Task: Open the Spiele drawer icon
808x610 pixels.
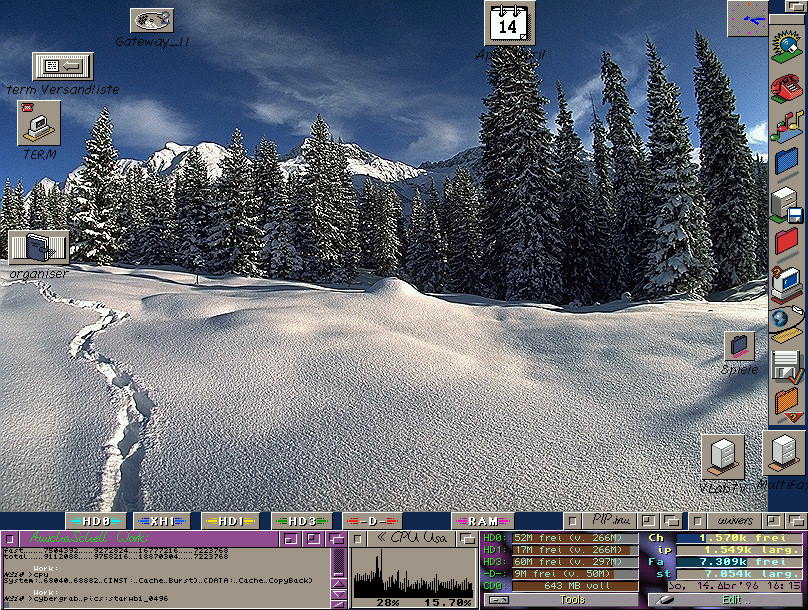Action: pyautogui.click(x=739, y=346)
